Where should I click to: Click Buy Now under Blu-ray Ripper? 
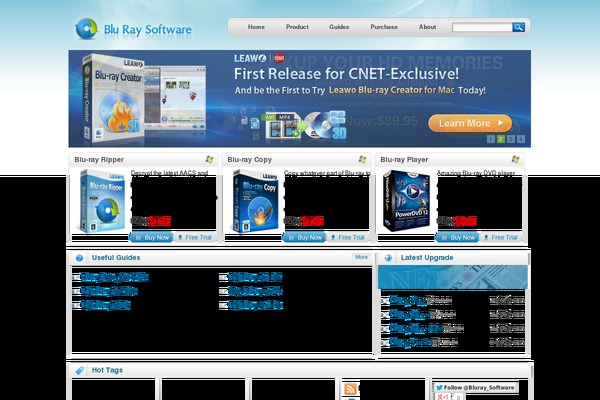[x=152, y=237]
